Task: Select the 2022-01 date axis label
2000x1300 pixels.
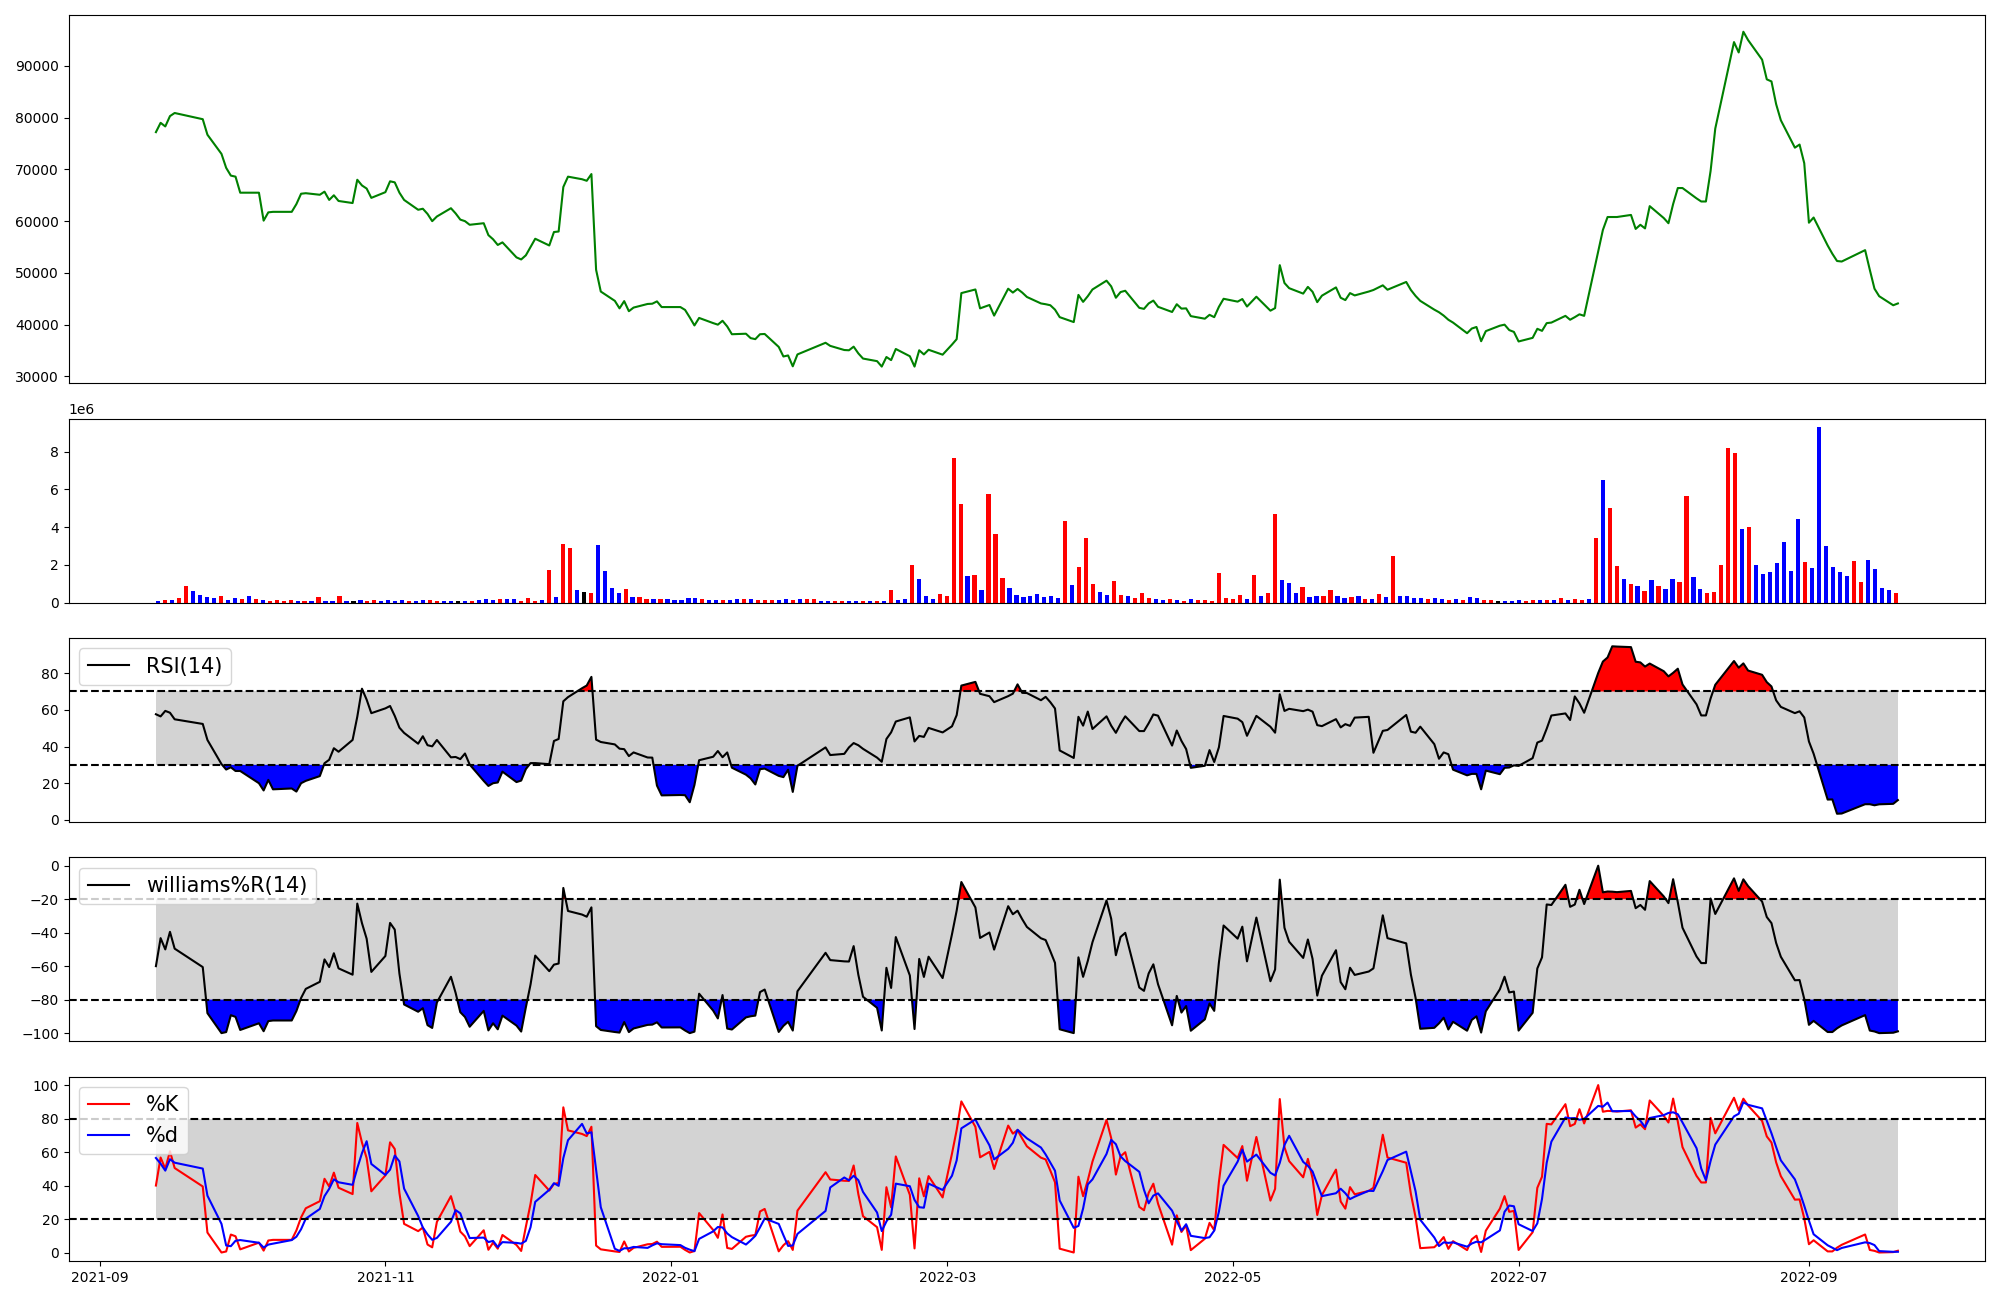Action: pyautogui.click(x=671, y=1277)
